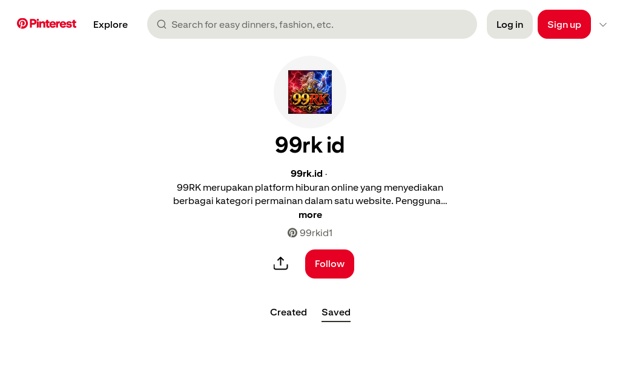Click the 99rkid1 username handle

pyautogui.click(x=316, y=233)
